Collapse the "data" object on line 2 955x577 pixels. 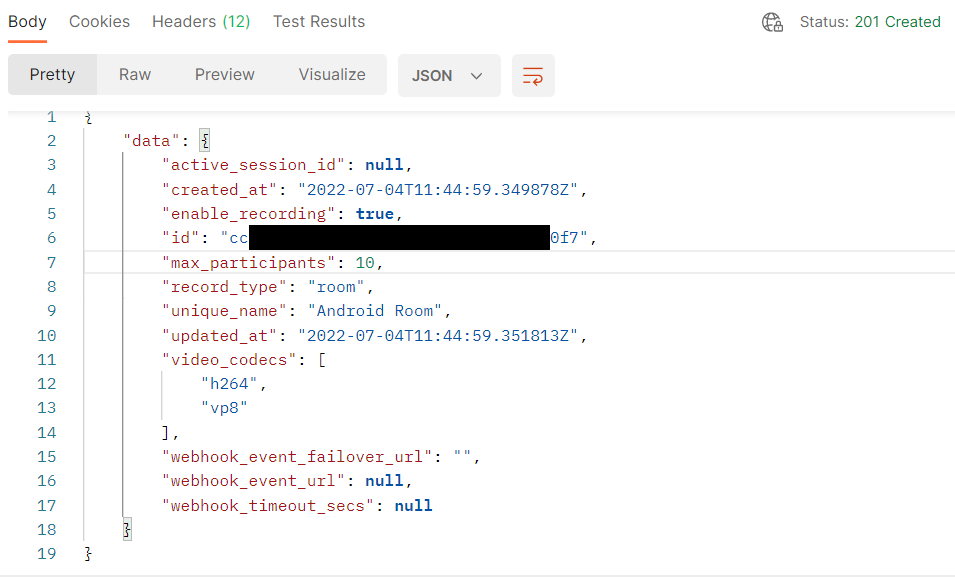point(205,141)
